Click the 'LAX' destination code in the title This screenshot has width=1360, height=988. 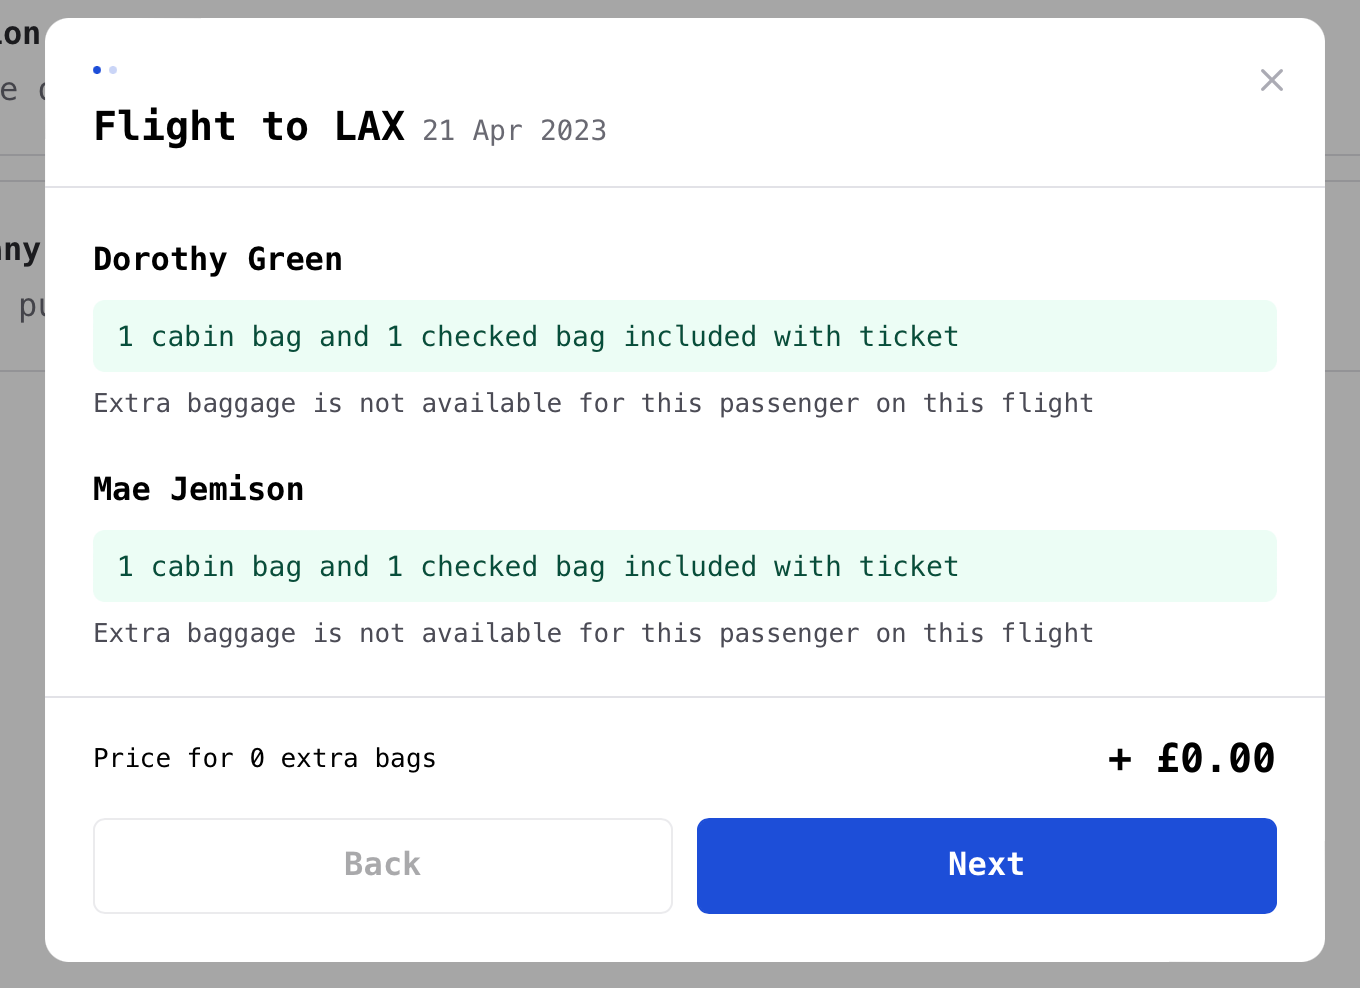point(369,127)
